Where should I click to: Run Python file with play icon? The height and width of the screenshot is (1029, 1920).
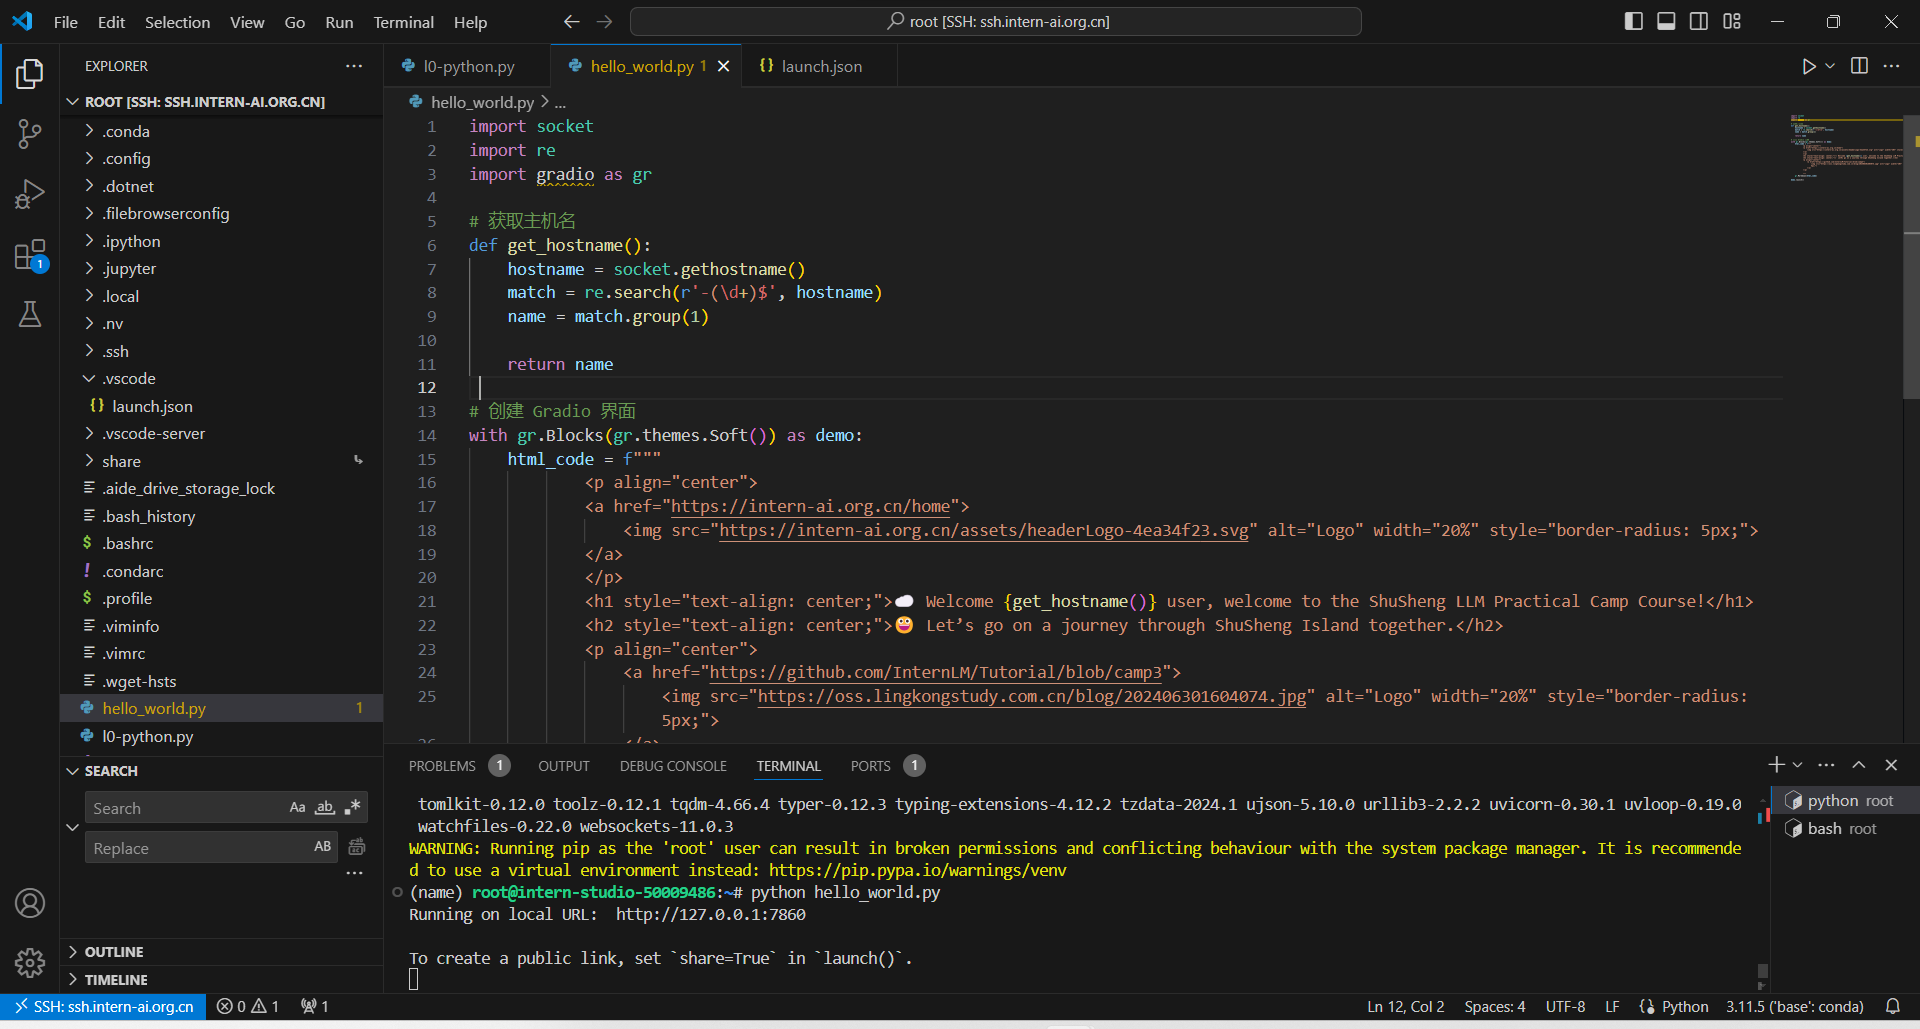[1809, 66]
